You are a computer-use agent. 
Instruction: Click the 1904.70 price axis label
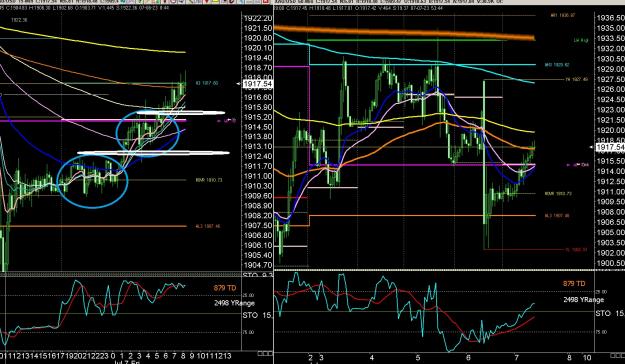(x=257, y=265)
